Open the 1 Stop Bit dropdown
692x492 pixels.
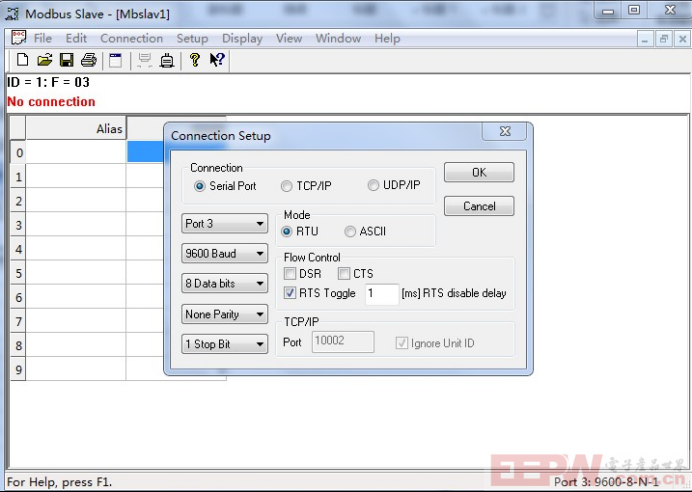(225, 344)
